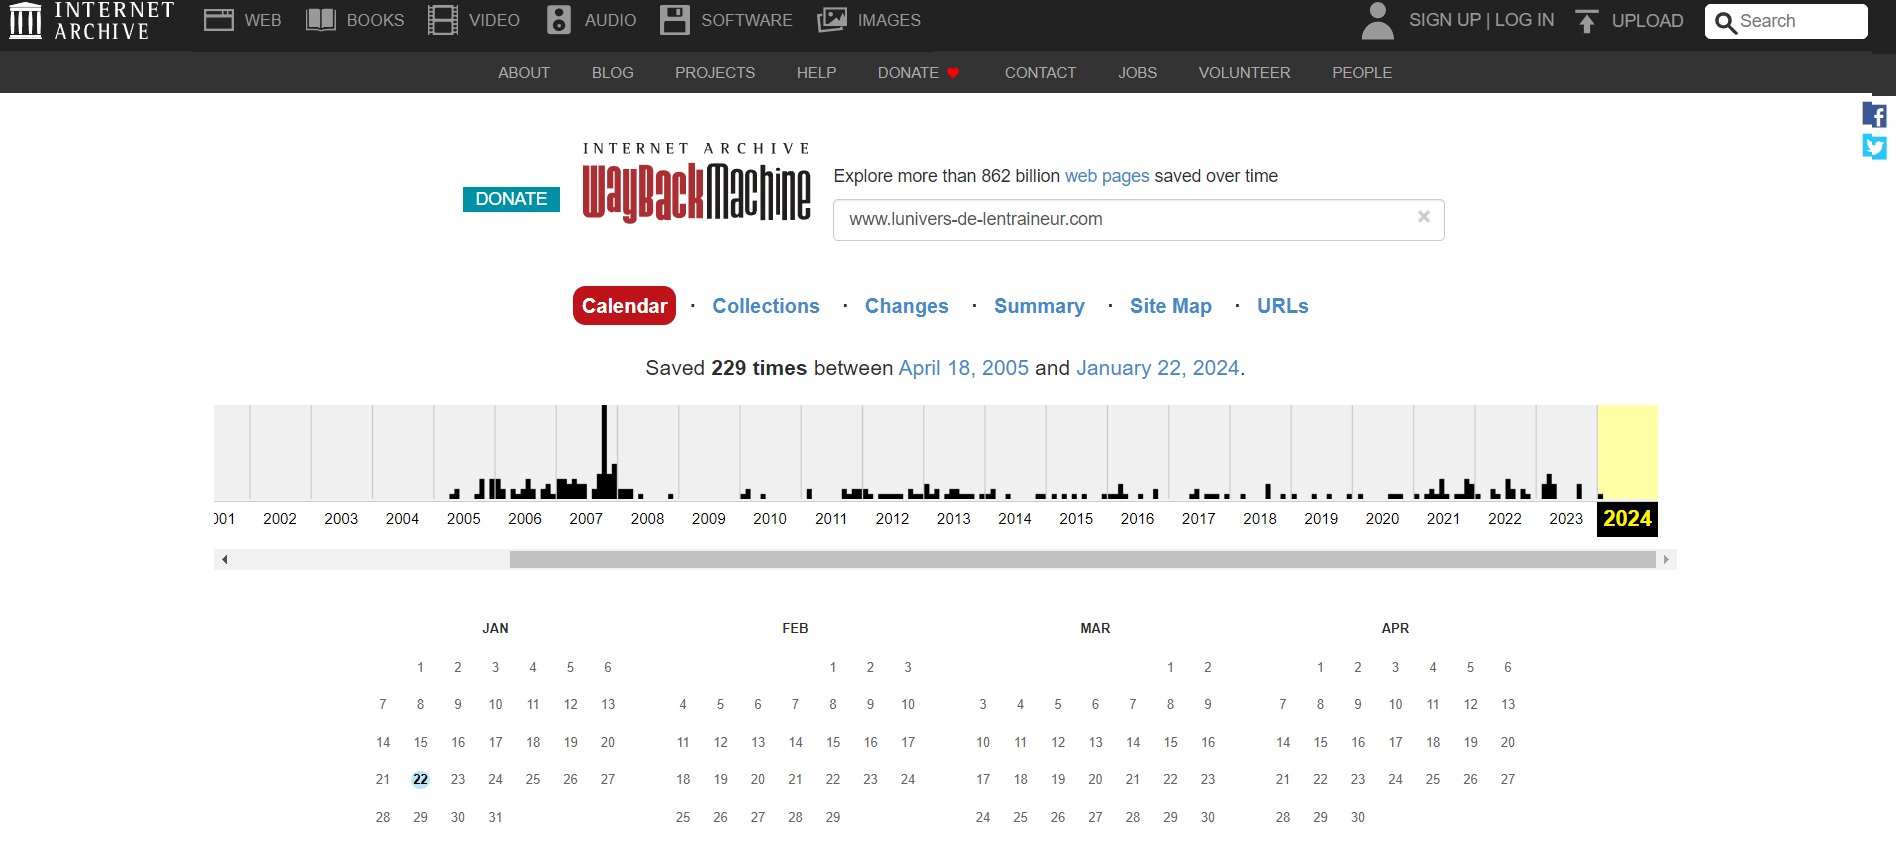Select year 2010 on the timeline
The width and height of the screenshot is (1896, 843).
[x=770, y=519]
